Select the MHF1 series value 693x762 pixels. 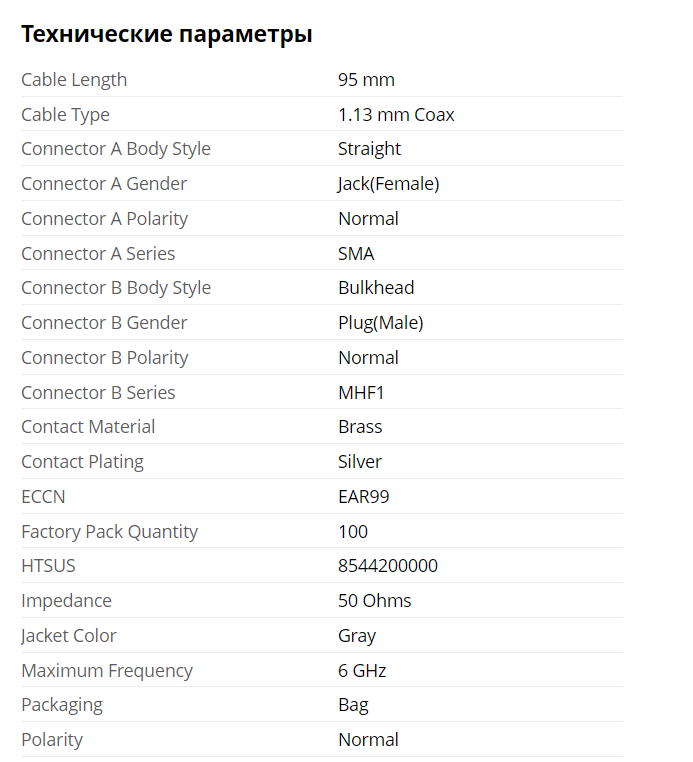[361, 393]
